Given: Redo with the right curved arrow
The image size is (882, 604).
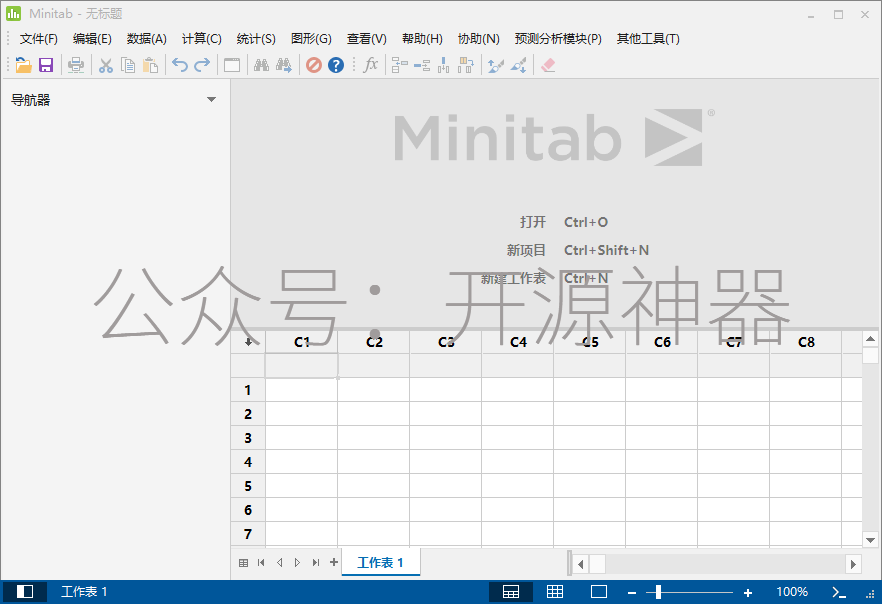Looking at the screenshot, I should [202, 65].
